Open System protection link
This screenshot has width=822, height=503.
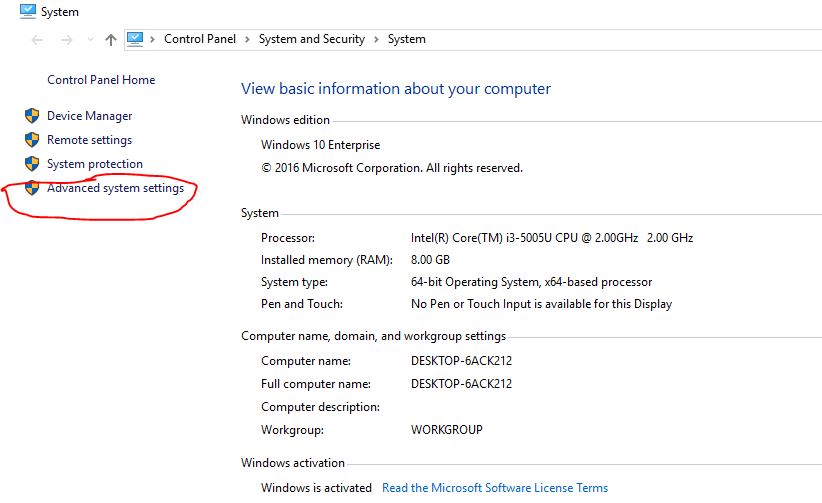[x=95, y=164]
